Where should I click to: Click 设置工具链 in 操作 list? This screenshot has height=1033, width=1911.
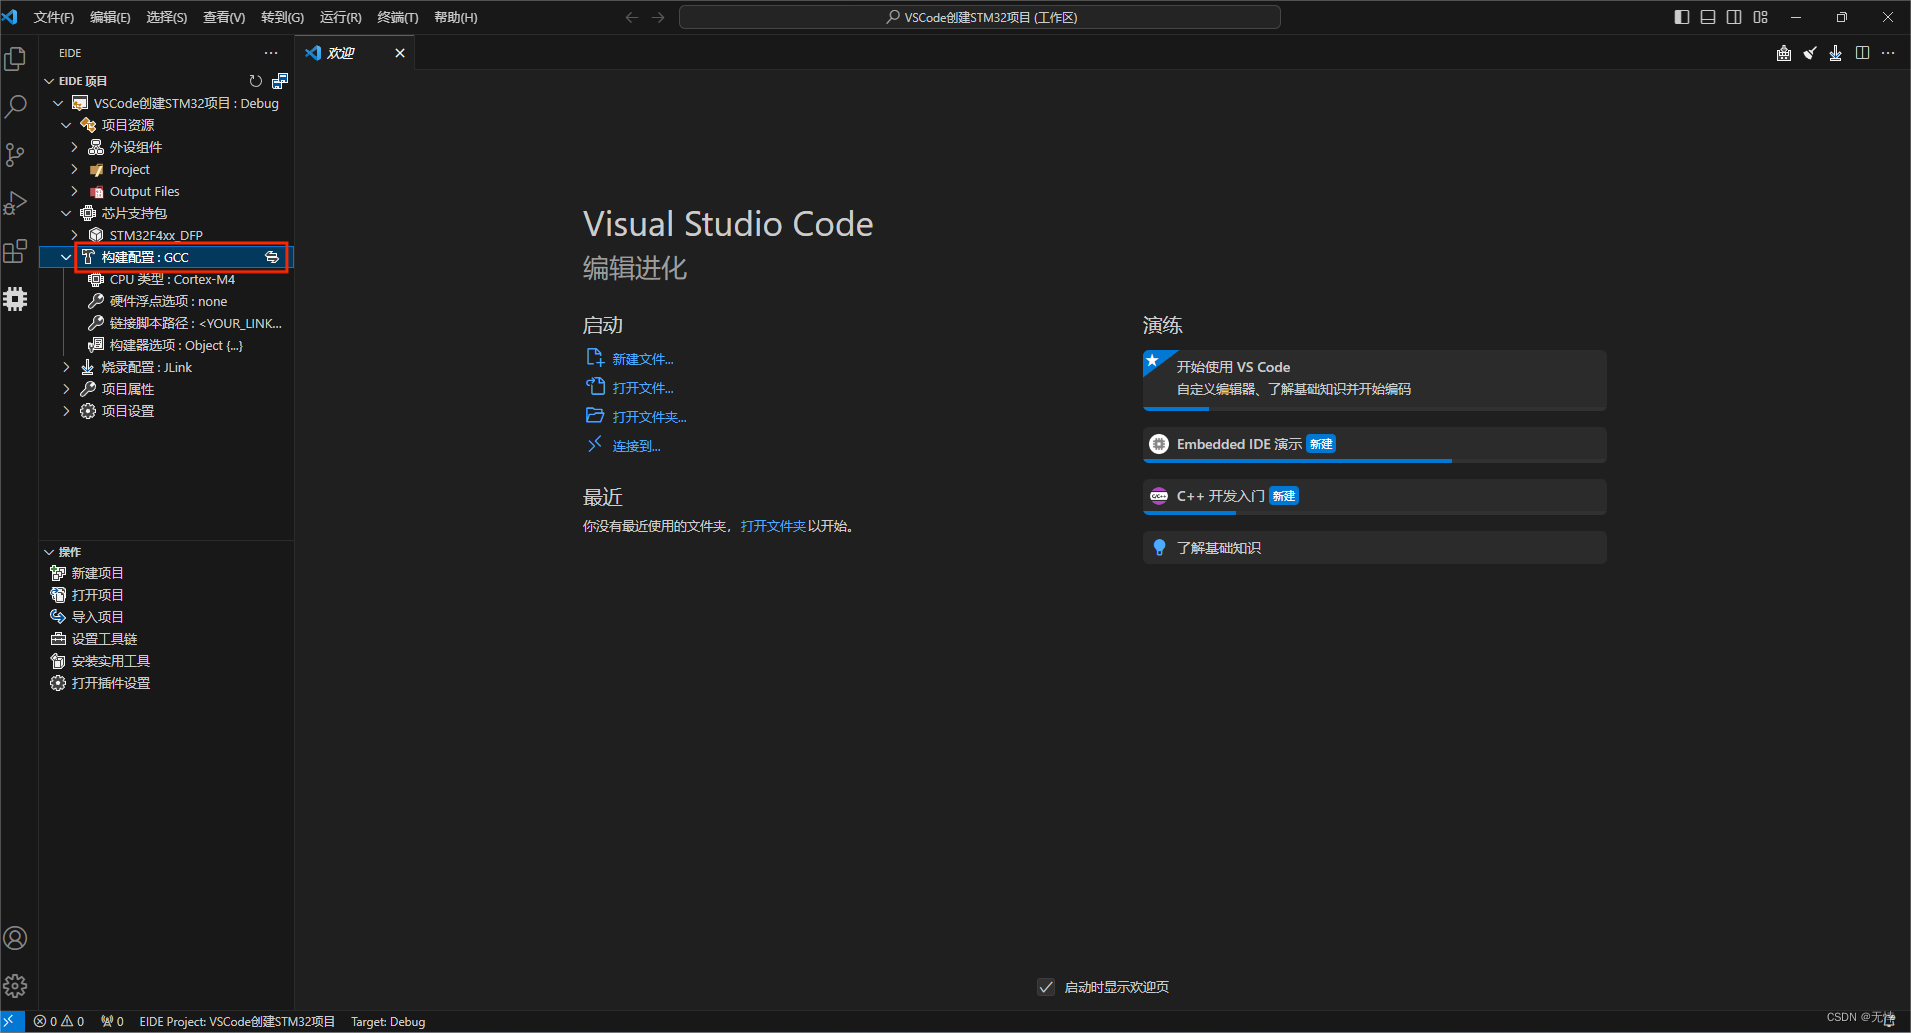(104, 639)
